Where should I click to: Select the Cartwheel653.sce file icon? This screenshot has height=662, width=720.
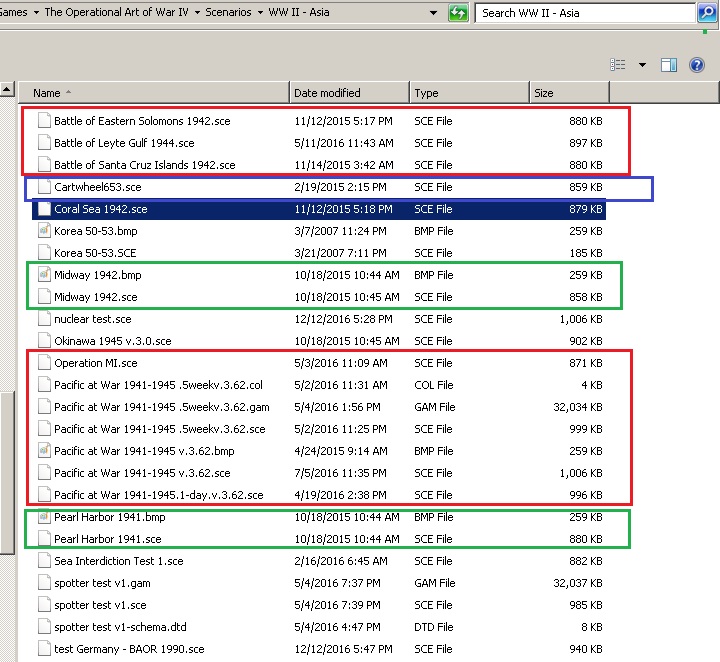(44, 187)
